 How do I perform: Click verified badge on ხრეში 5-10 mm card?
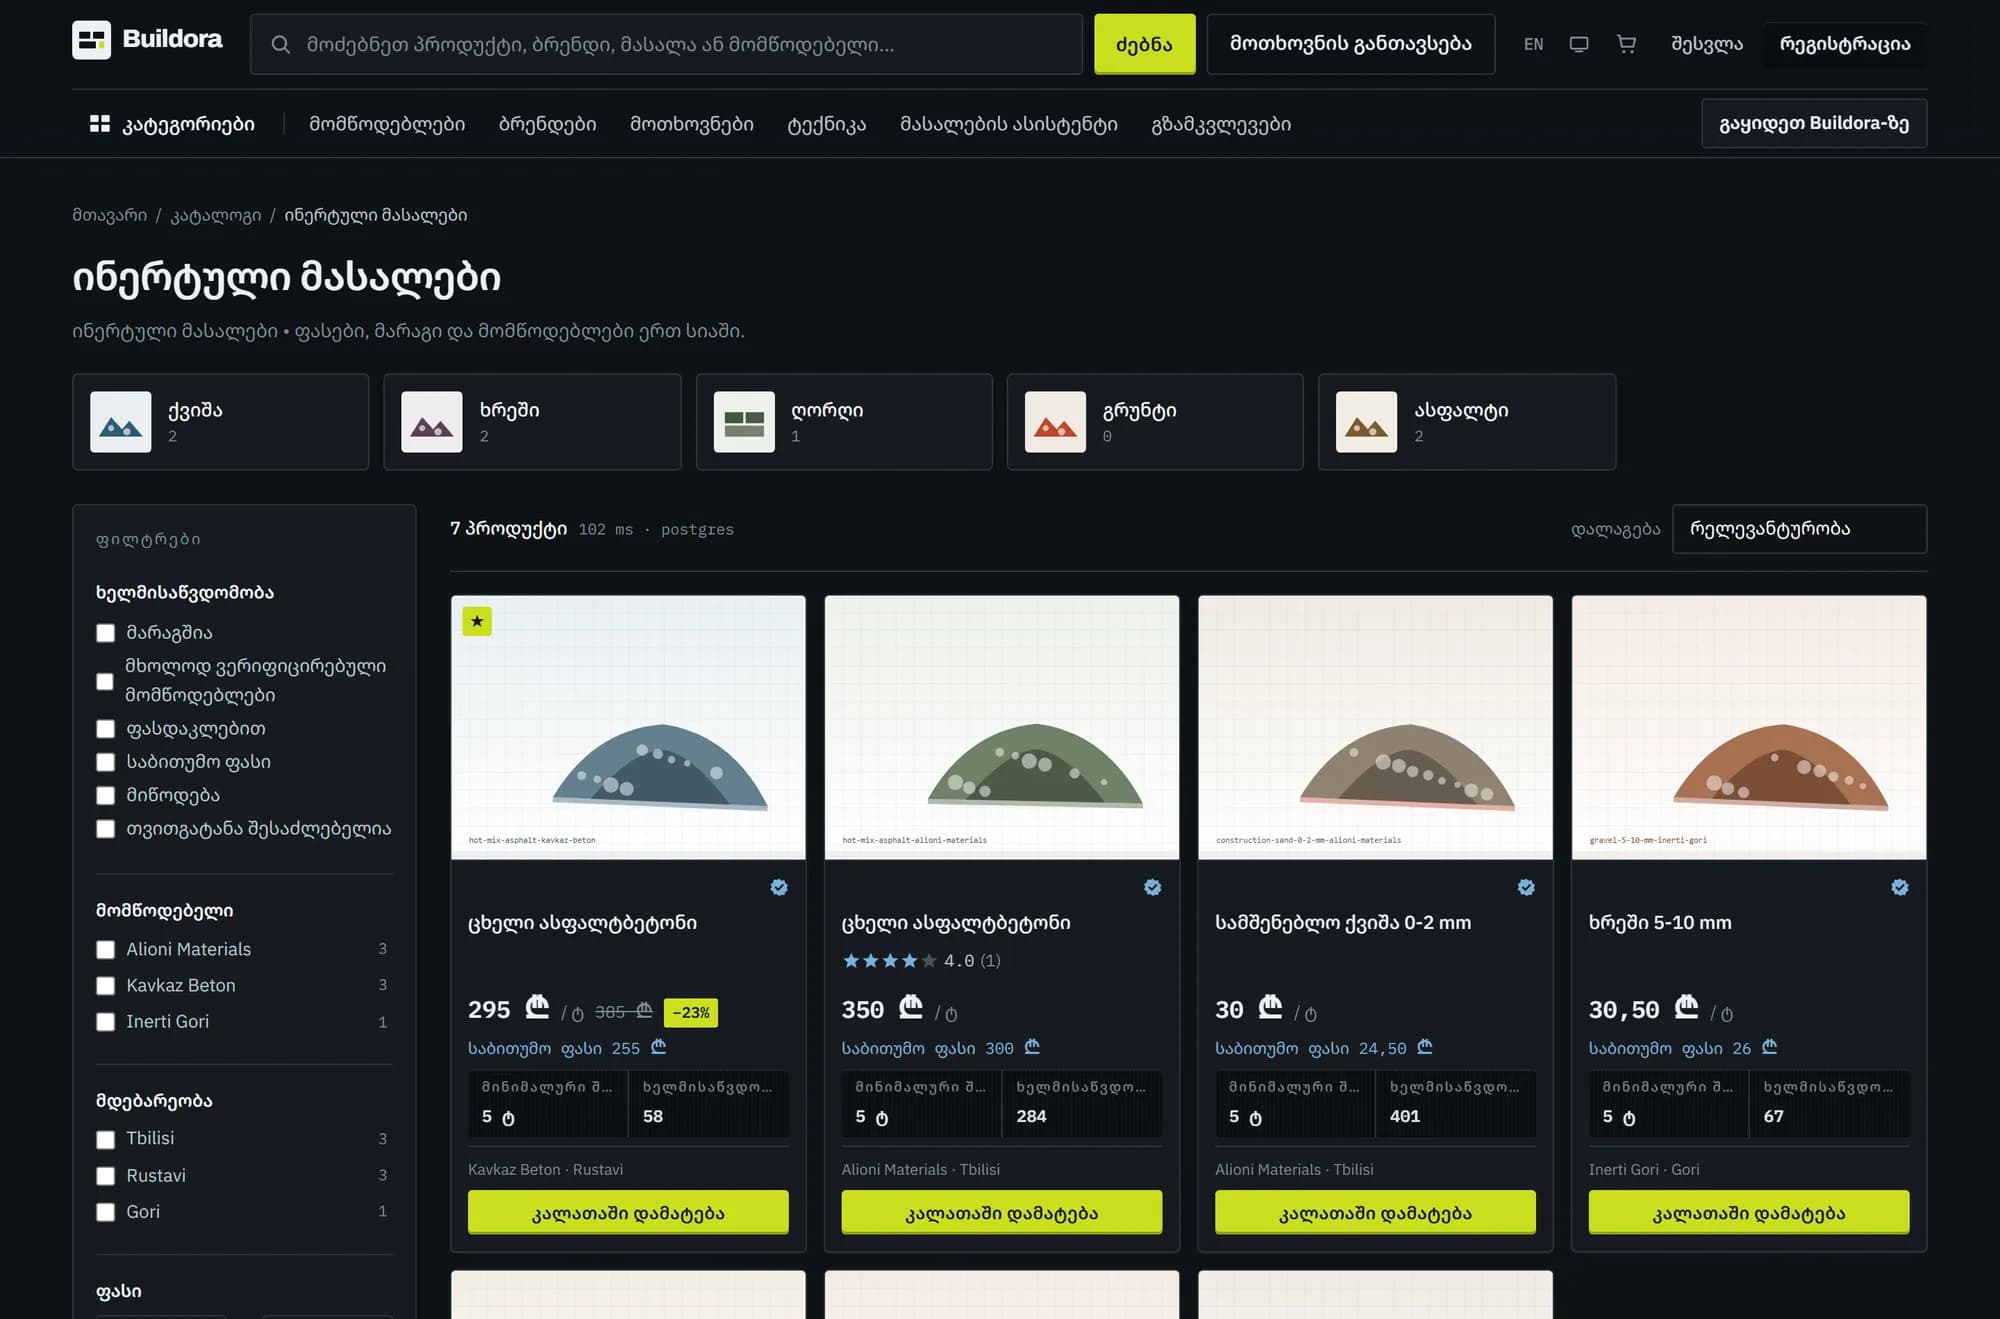point(1899,887)
